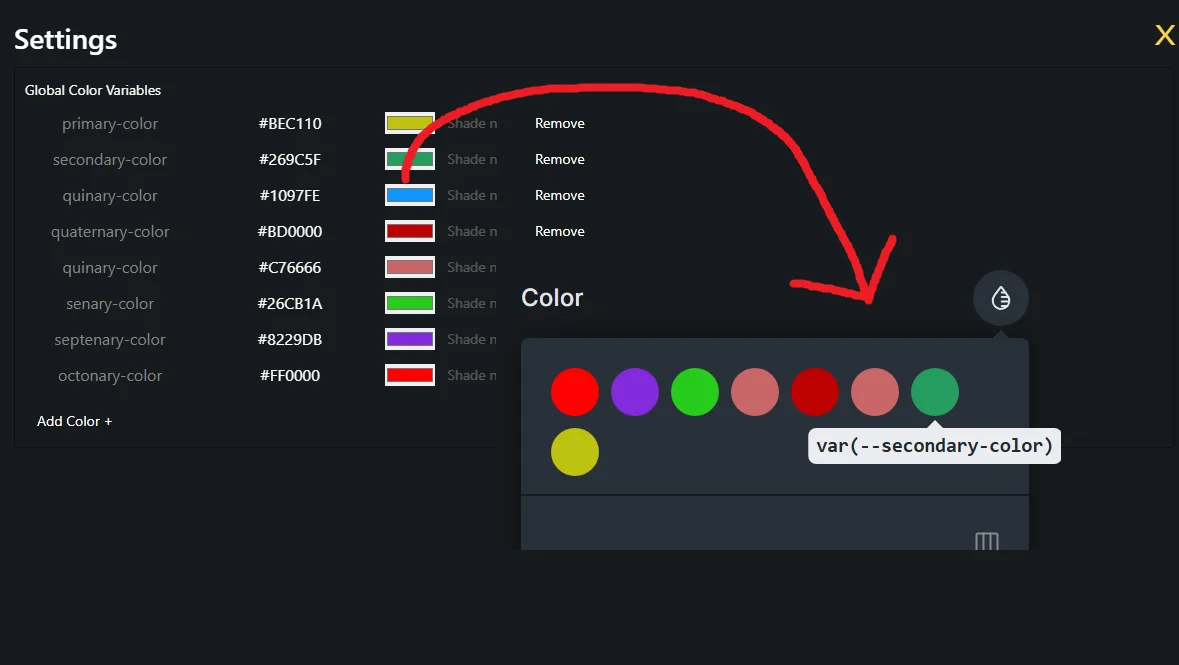Viewport: 1179px width, 665px height.
Task: Click the #BEC110 hex value field
Action: click(x=290, y=124)
